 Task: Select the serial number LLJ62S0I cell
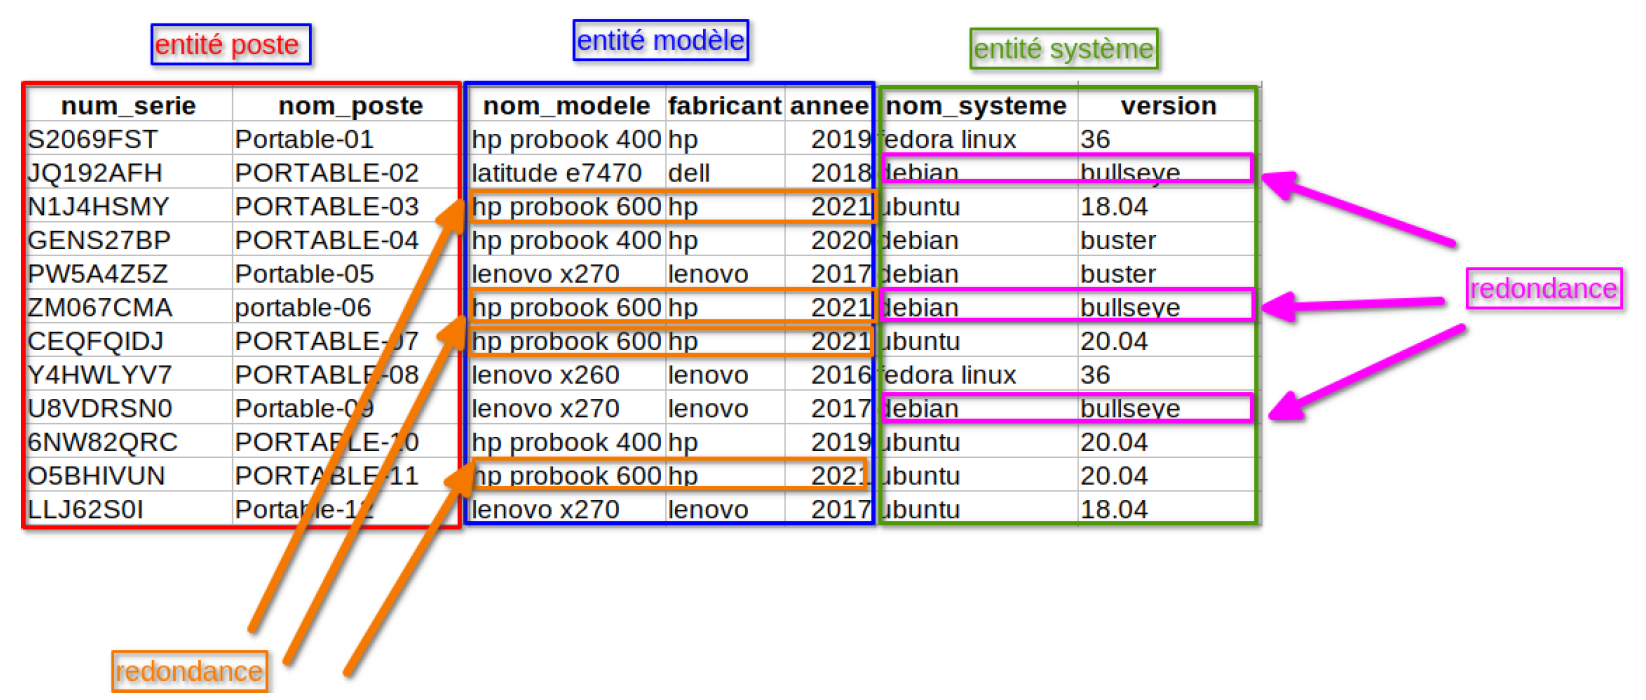(x=86, y=510)
